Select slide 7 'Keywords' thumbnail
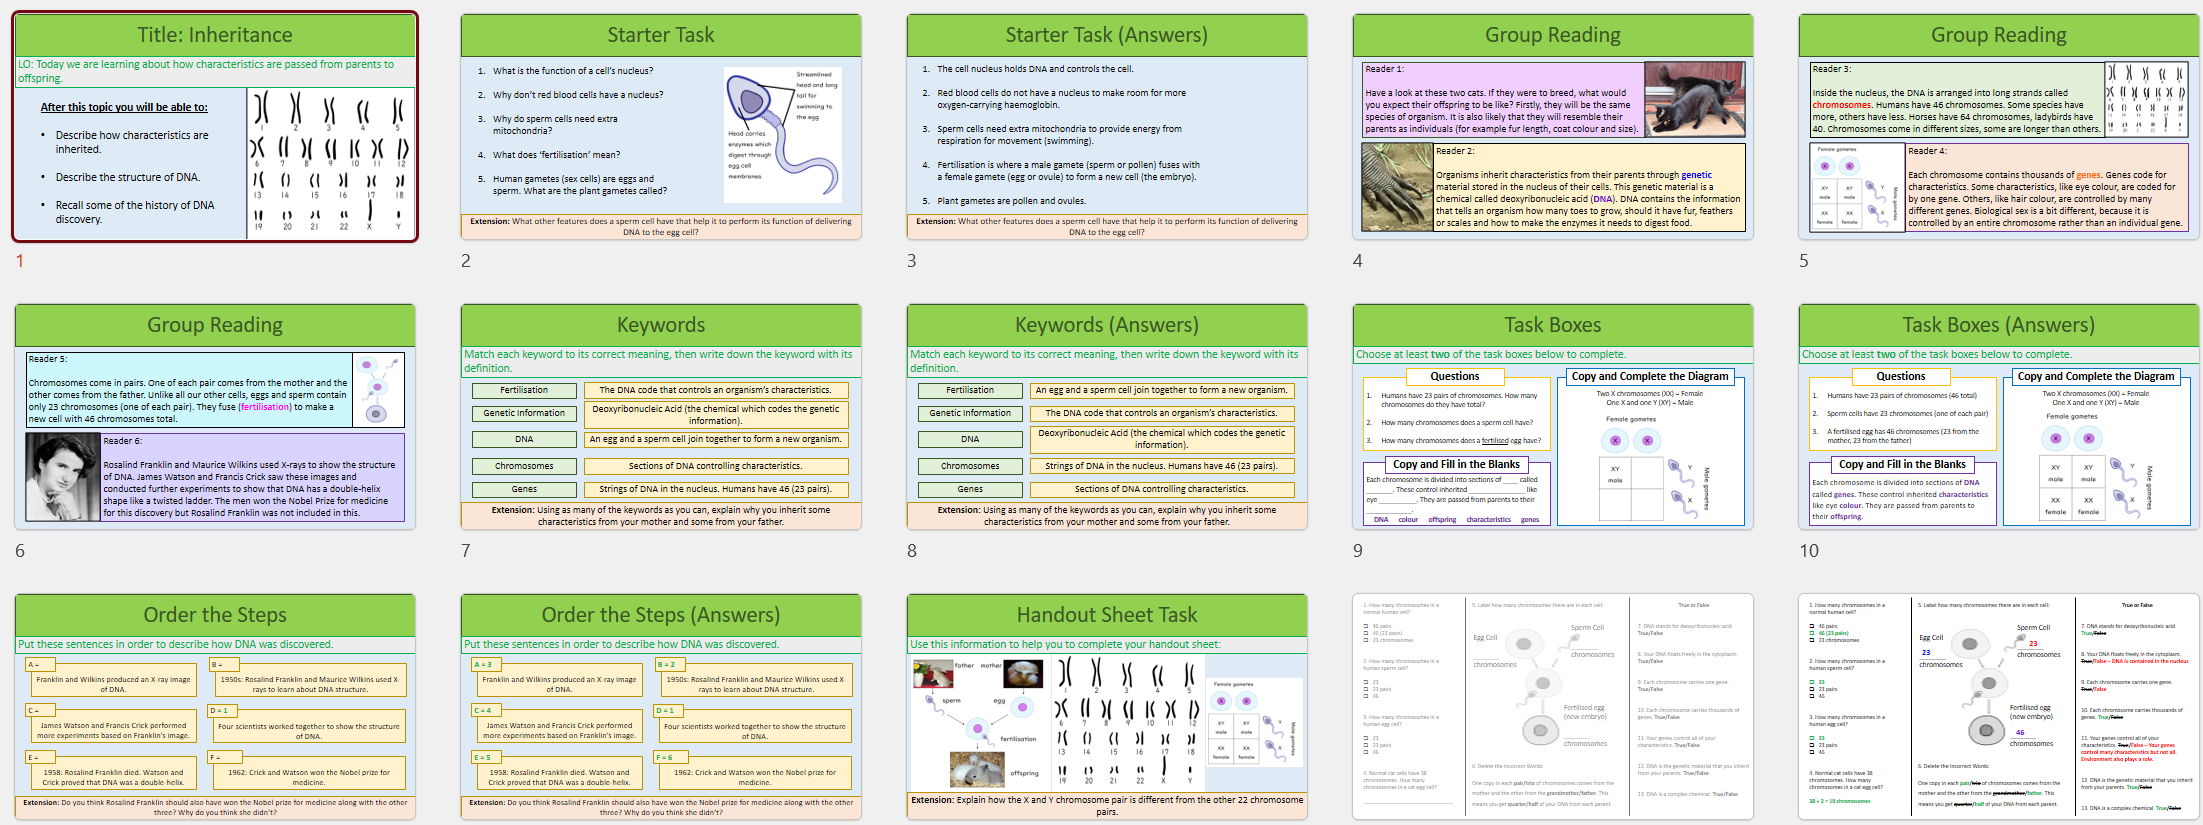The image size is (2203, 825). 661,417
